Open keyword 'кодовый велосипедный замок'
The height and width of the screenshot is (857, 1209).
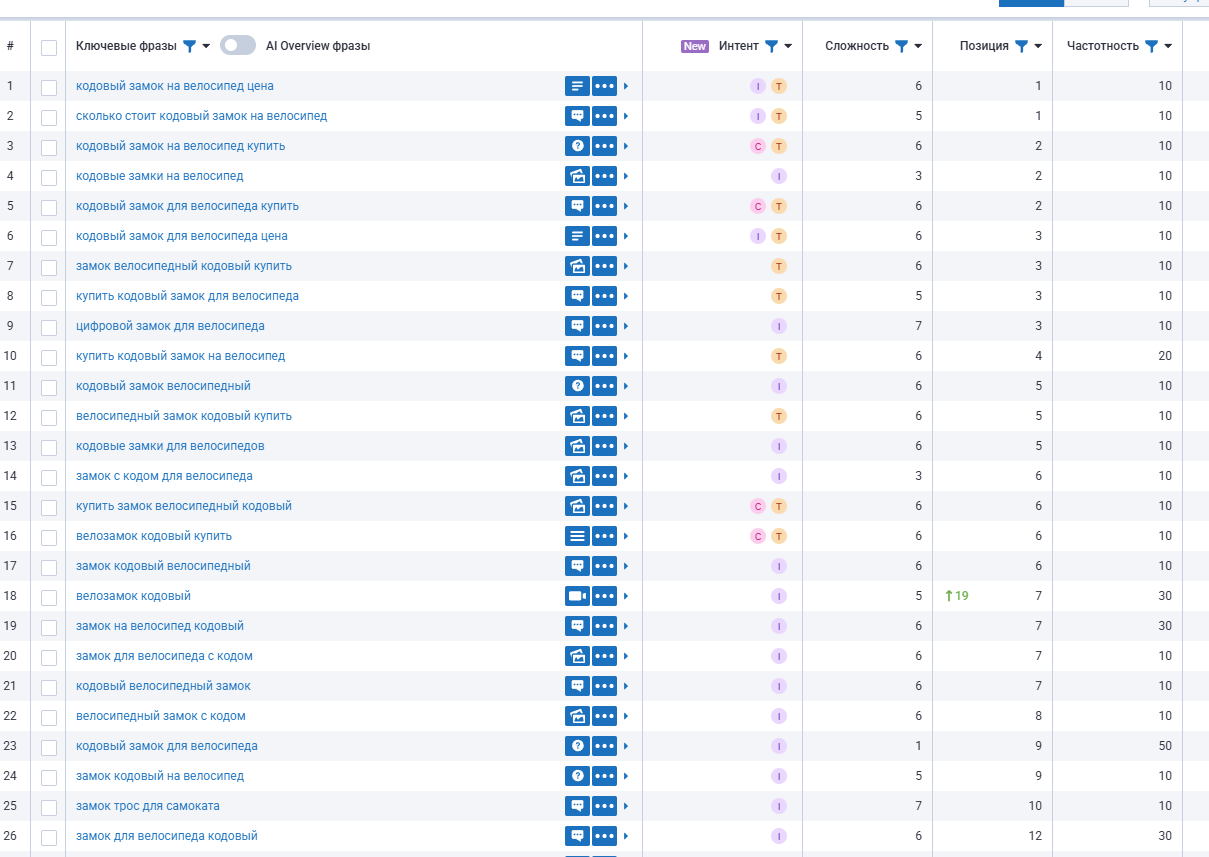coord(163,686)
